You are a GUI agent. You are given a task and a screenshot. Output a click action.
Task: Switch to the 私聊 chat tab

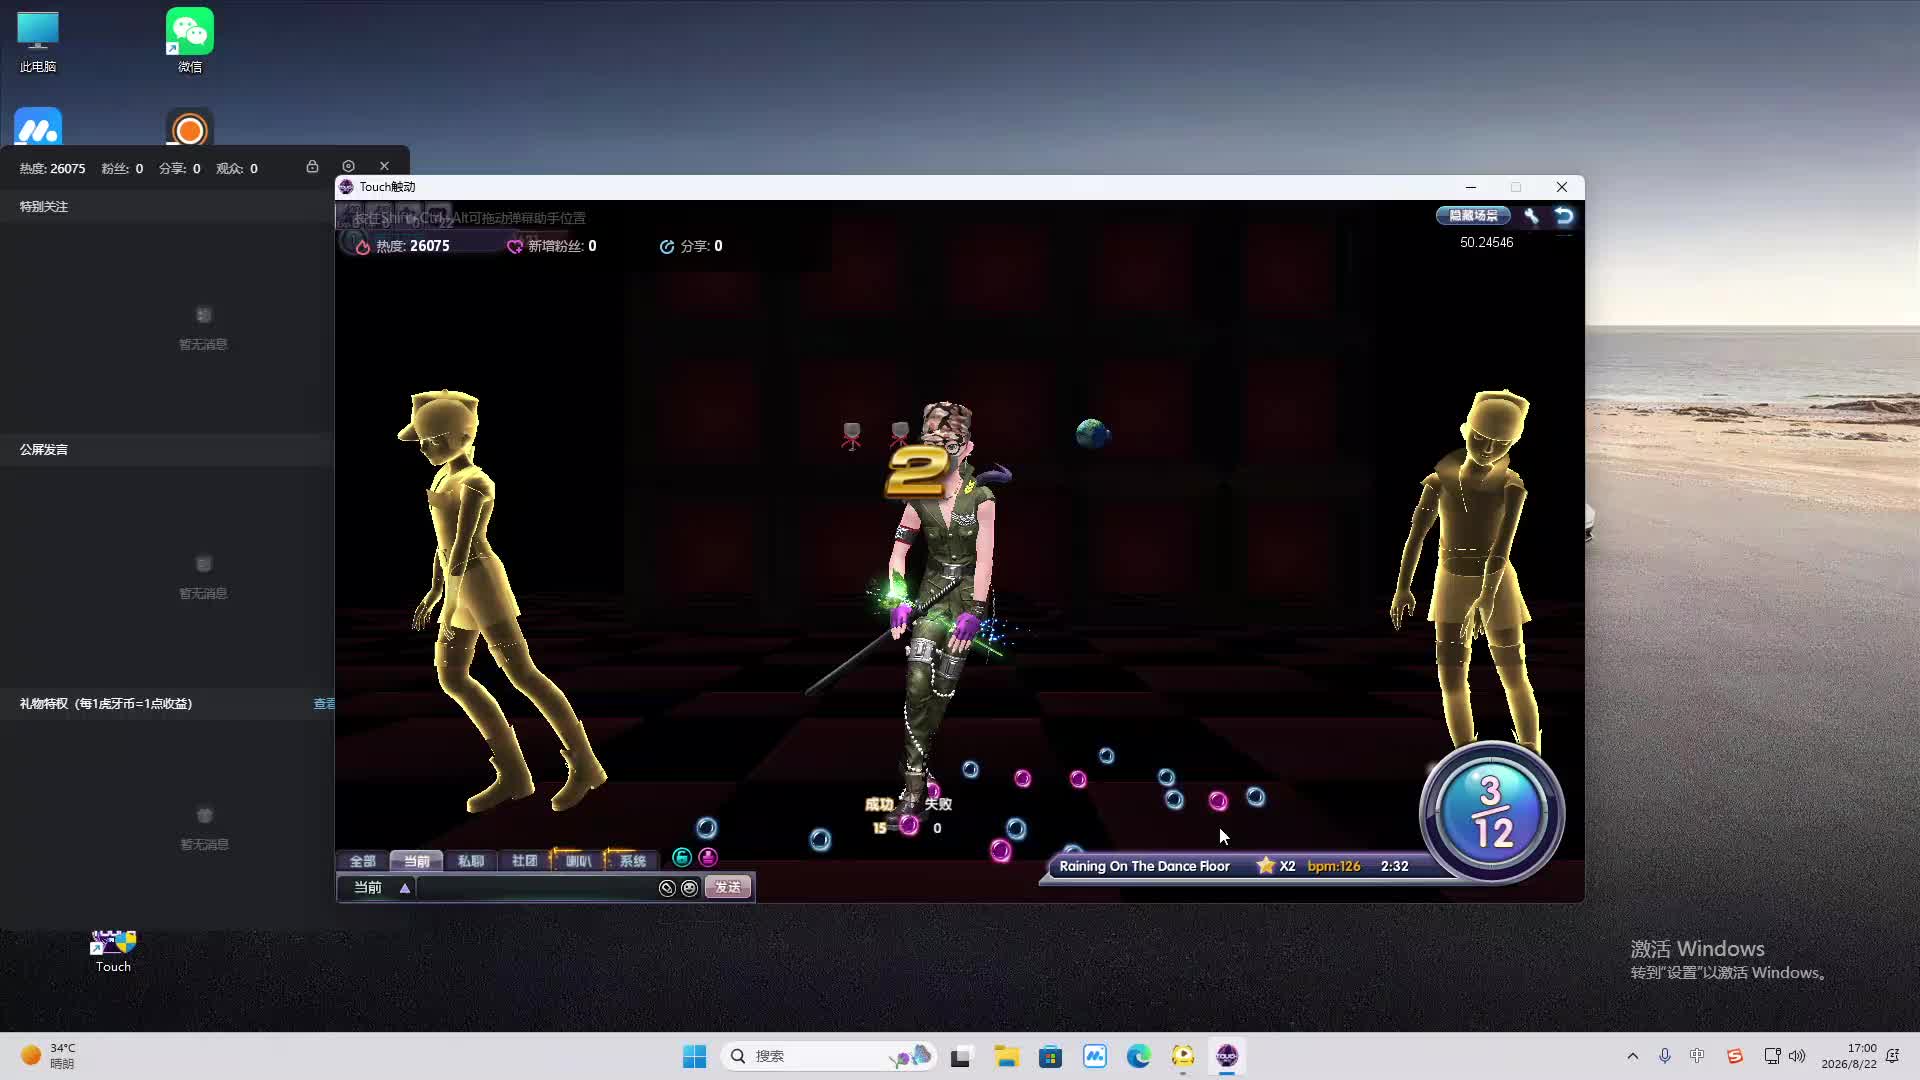pos(470,861)
